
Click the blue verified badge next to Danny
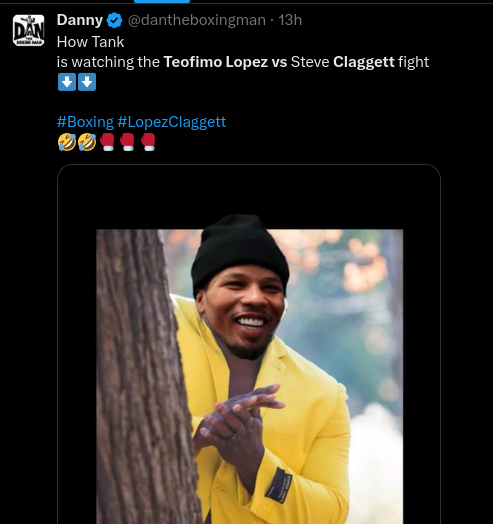114,21
